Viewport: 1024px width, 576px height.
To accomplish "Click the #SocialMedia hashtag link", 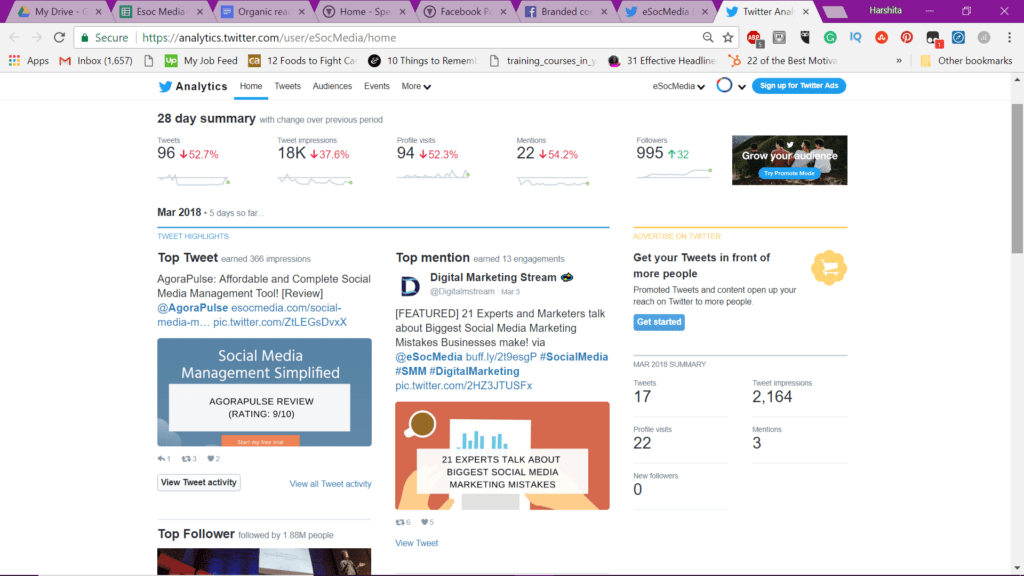I will point(574,357).
